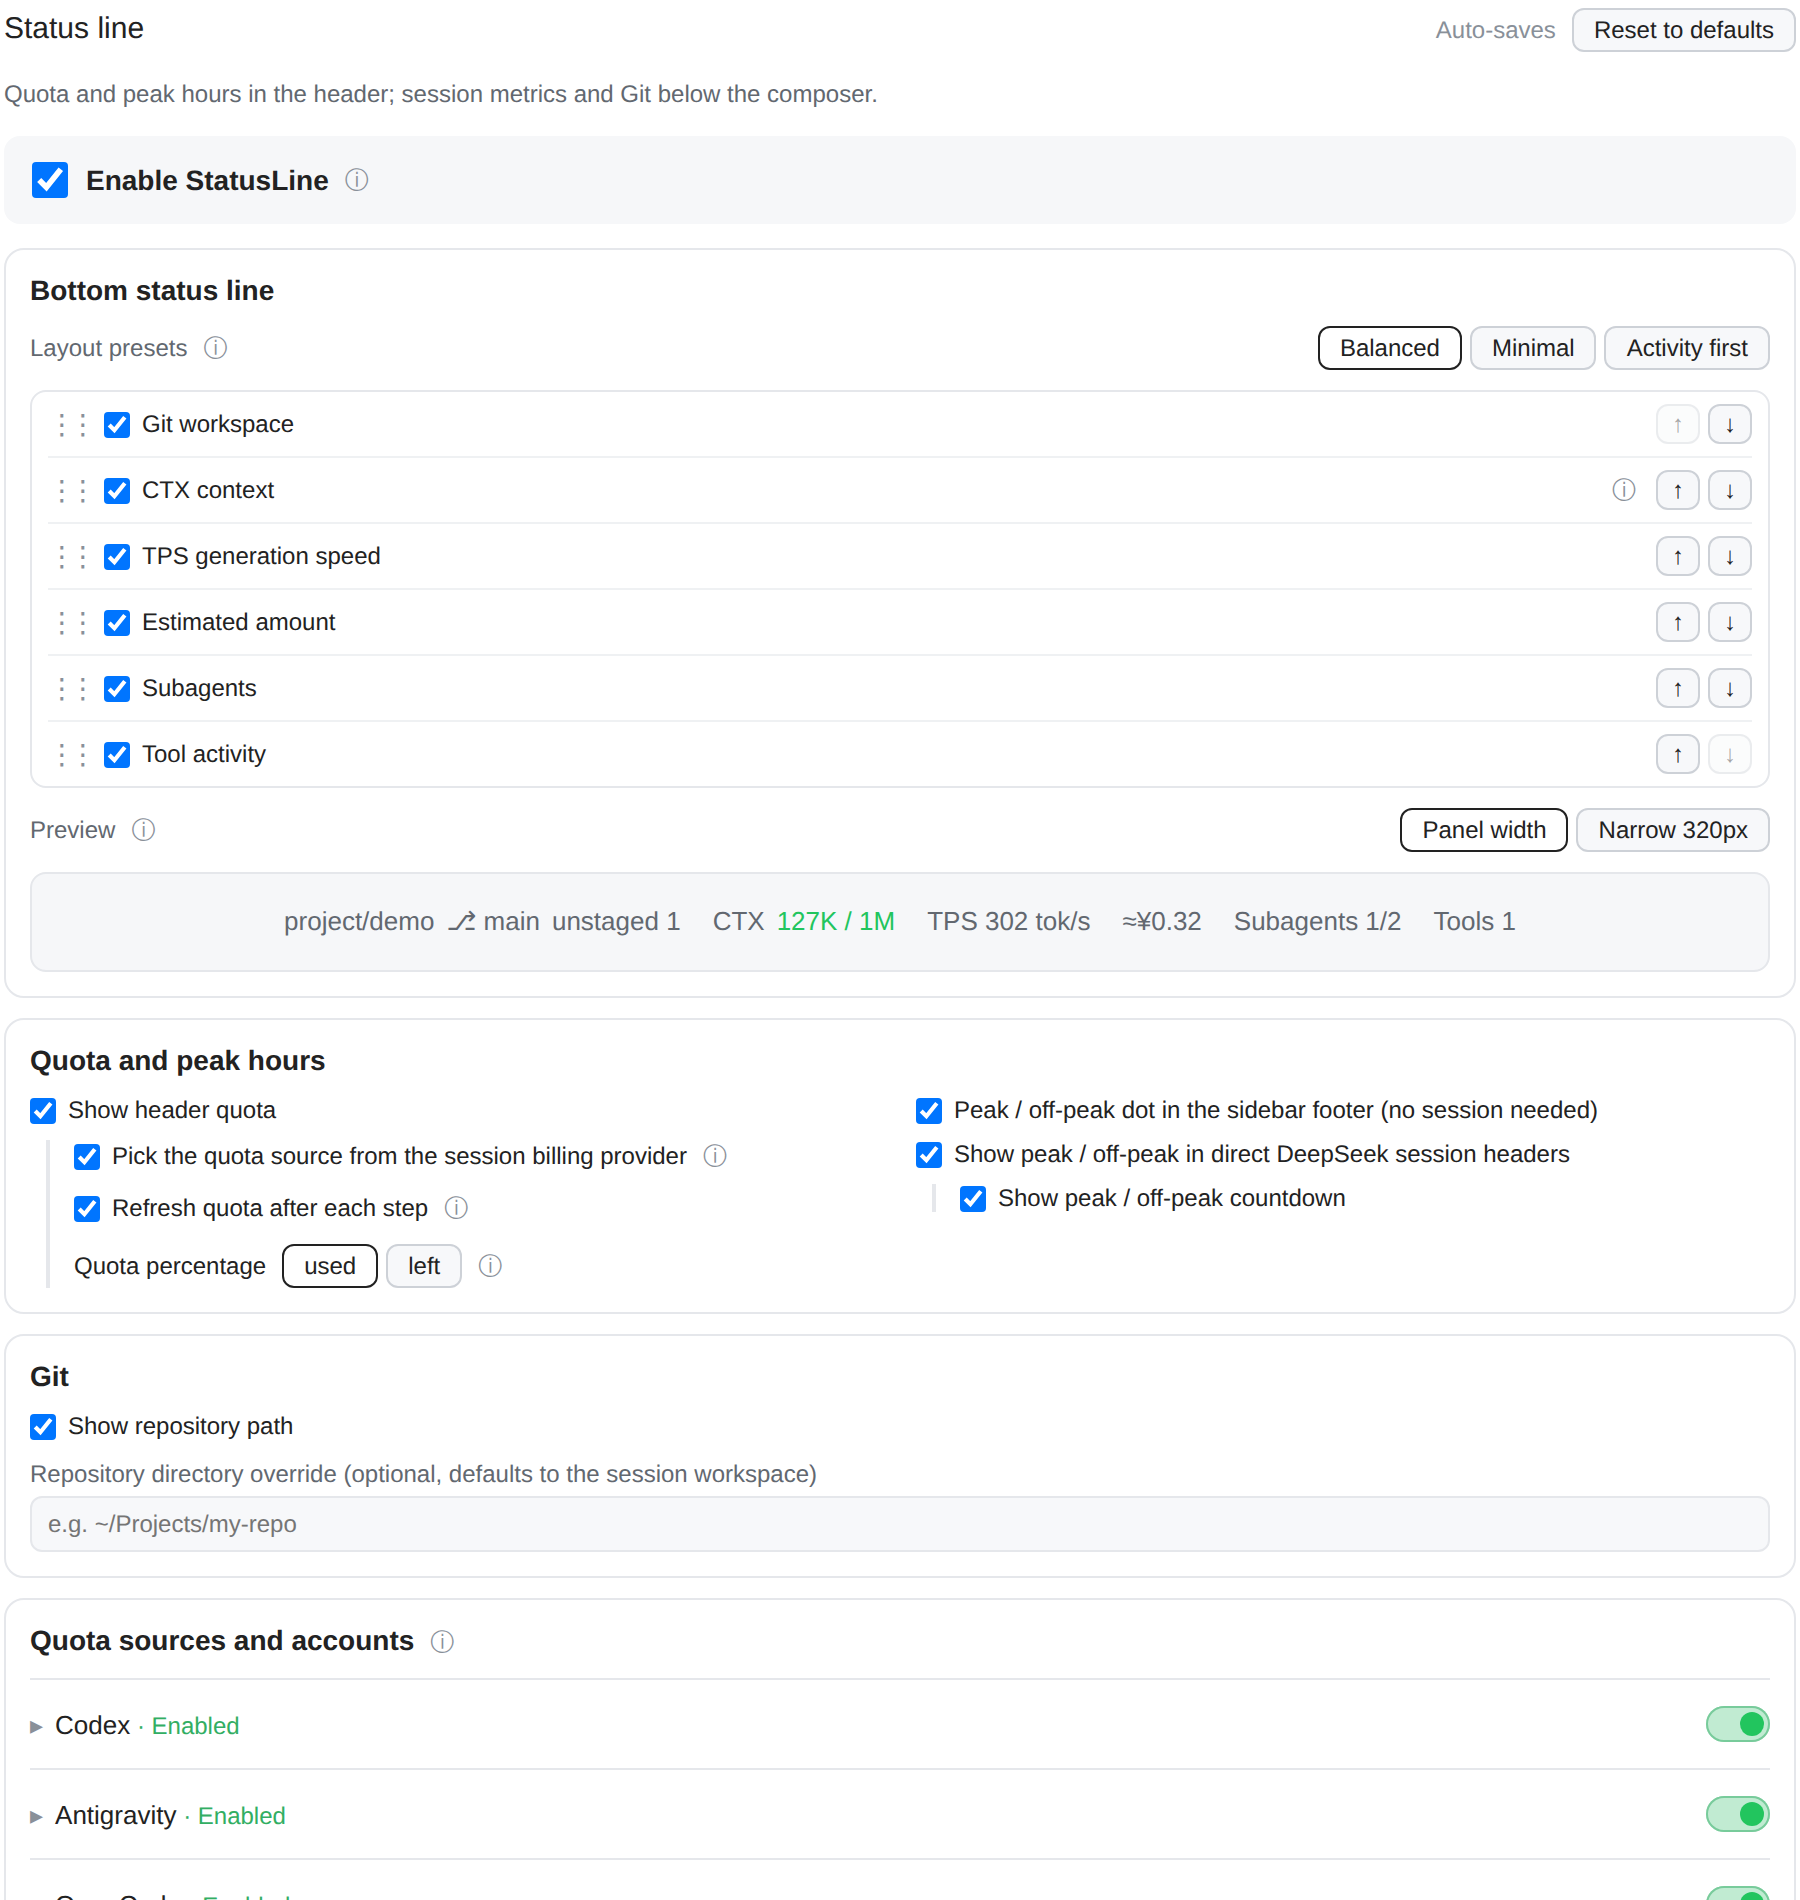Open info for Quota sources and accounts
Screen dimensions: 1800x1900
pos(442,1642)
